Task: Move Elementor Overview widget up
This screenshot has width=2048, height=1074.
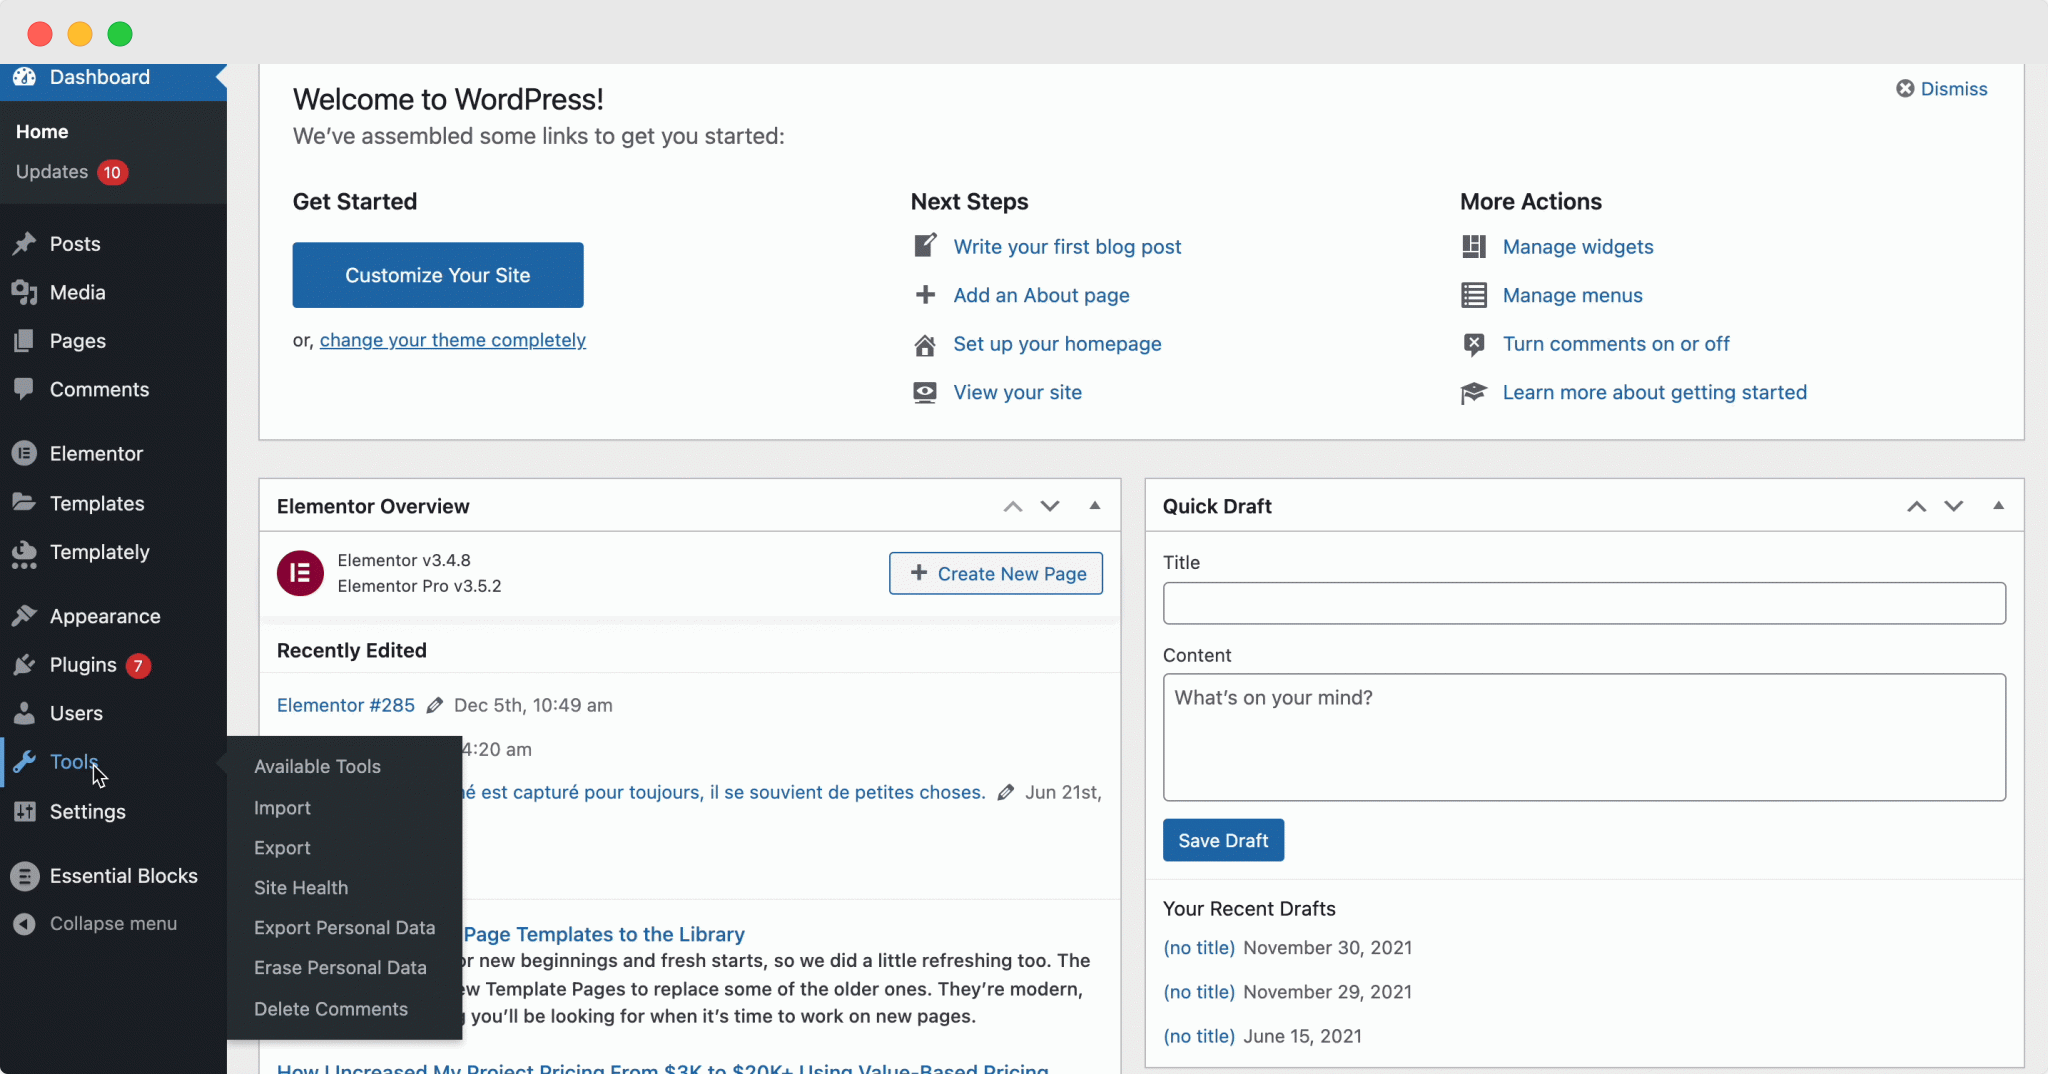Action: (x=1013, y=506)
